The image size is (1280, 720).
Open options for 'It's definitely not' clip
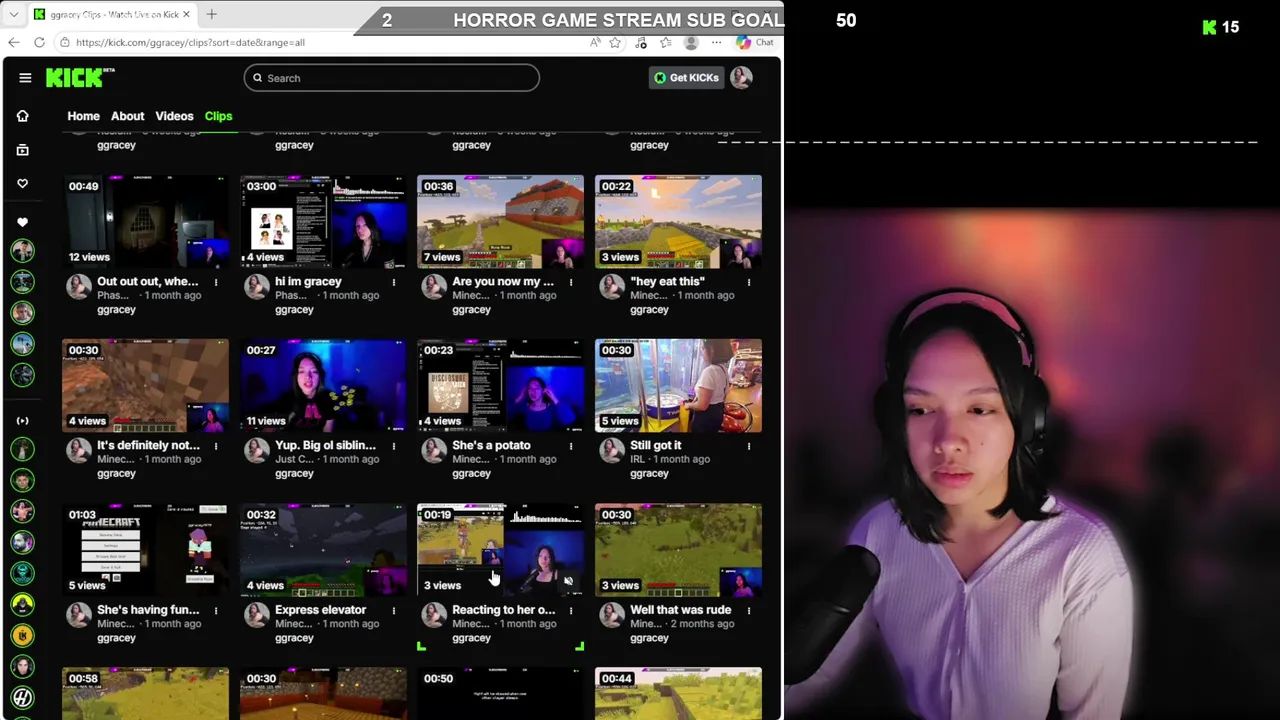coord(216,446)
